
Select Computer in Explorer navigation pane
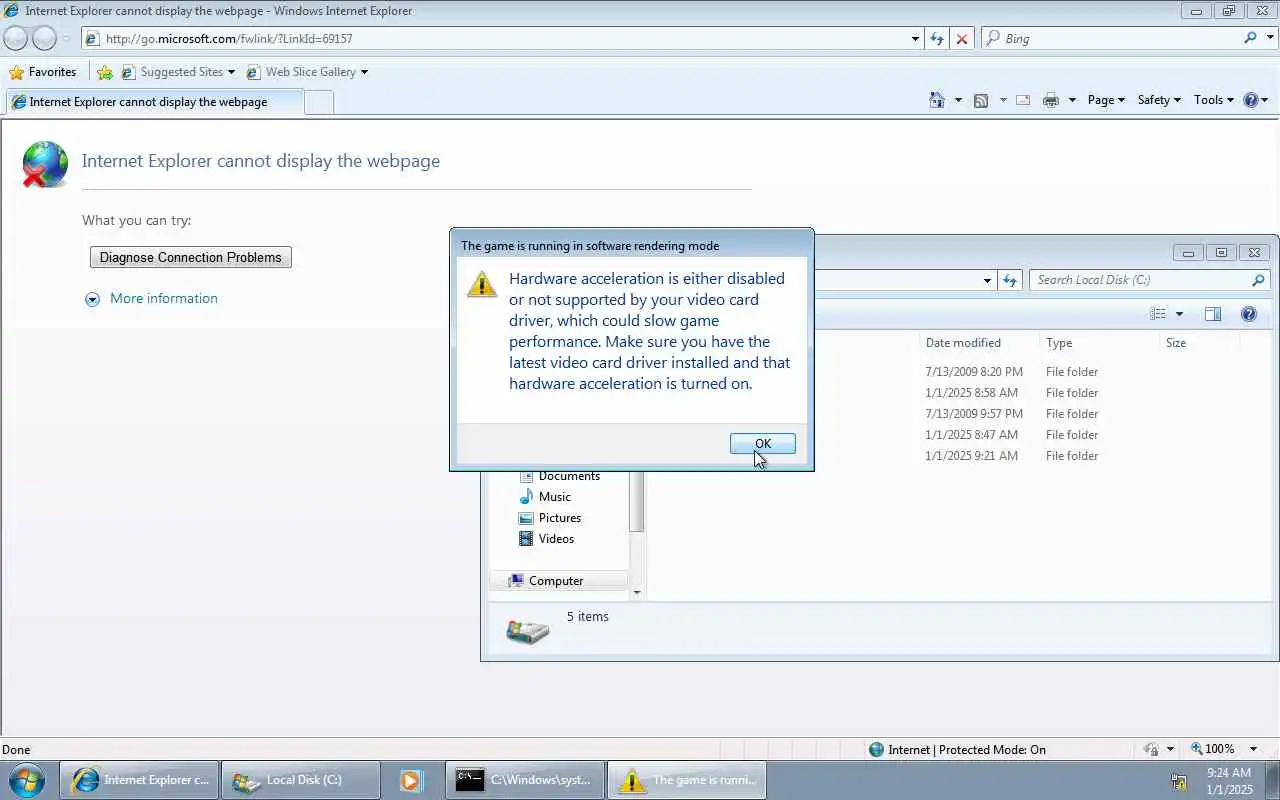tap(556, 581)
